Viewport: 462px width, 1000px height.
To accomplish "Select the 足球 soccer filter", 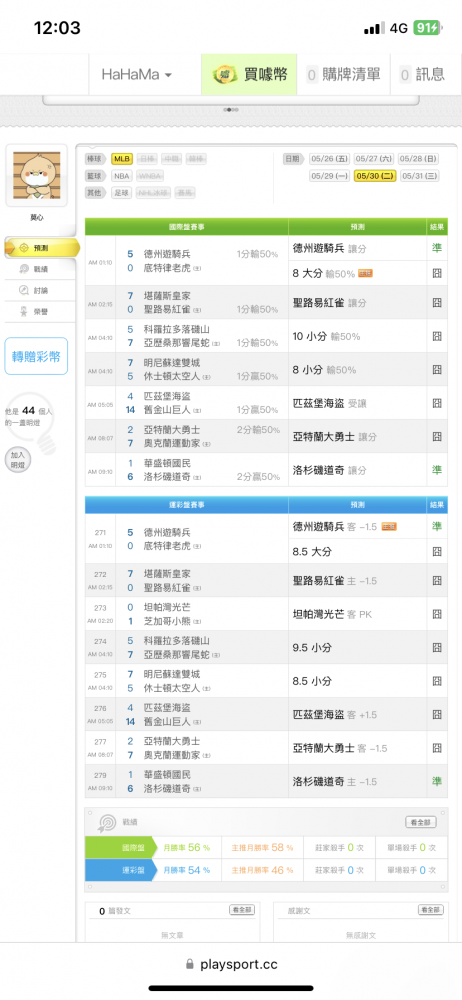I will pyautogui.click(x=122, y=193).
